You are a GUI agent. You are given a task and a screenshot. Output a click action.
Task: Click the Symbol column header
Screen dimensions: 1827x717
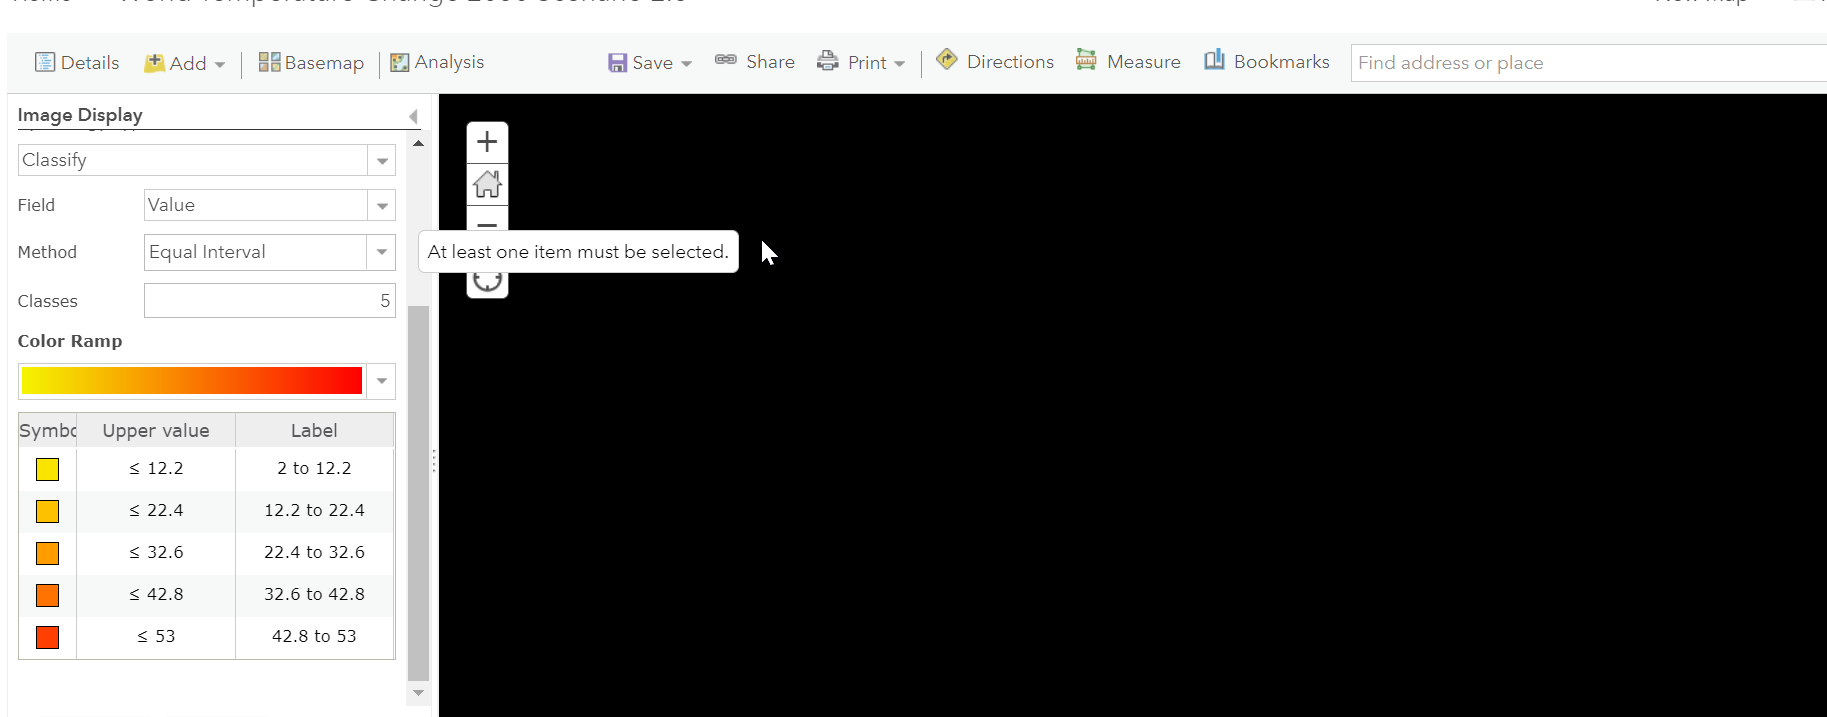(47, 431)
